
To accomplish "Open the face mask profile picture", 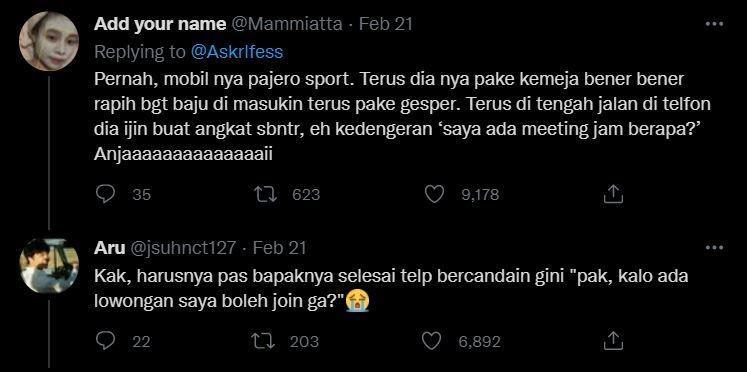I will click(x=49, y=41).
